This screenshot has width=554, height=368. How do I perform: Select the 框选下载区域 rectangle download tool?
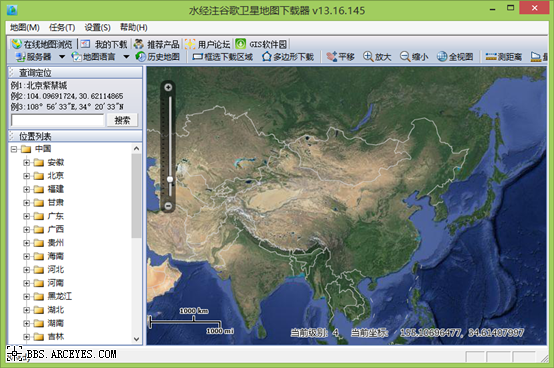223,57
